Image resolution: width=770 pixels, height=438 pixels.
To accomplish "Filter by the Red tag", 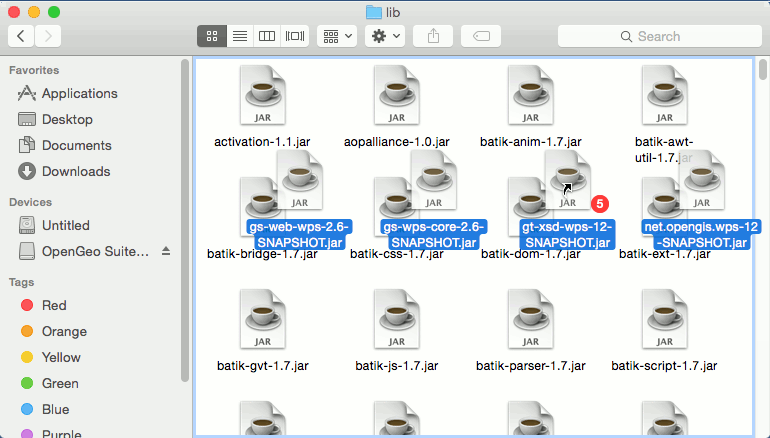I will (x=54, y=305).
